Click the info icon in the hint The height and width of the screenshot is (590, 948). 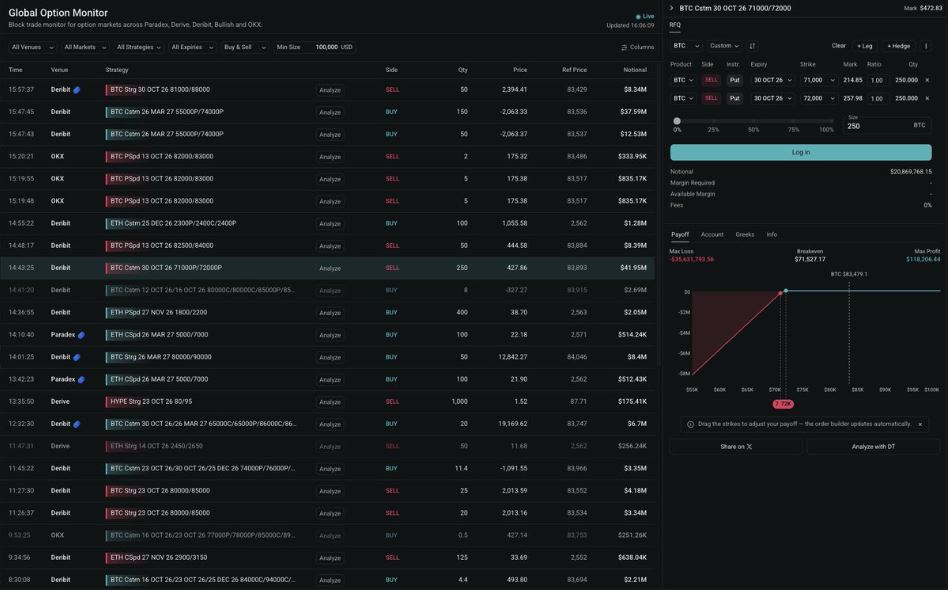click(x=690, y=424)
